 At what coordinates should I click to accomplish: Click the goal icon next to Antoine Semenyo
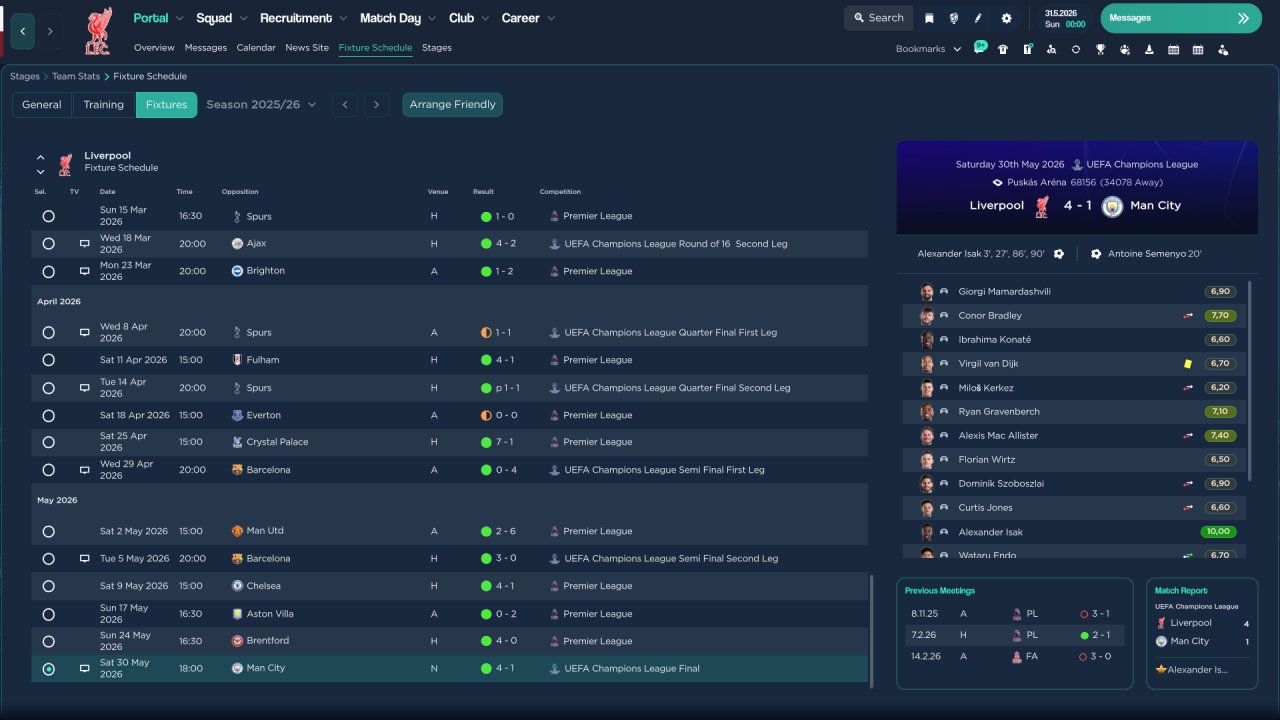click(x=1096, y=254)
